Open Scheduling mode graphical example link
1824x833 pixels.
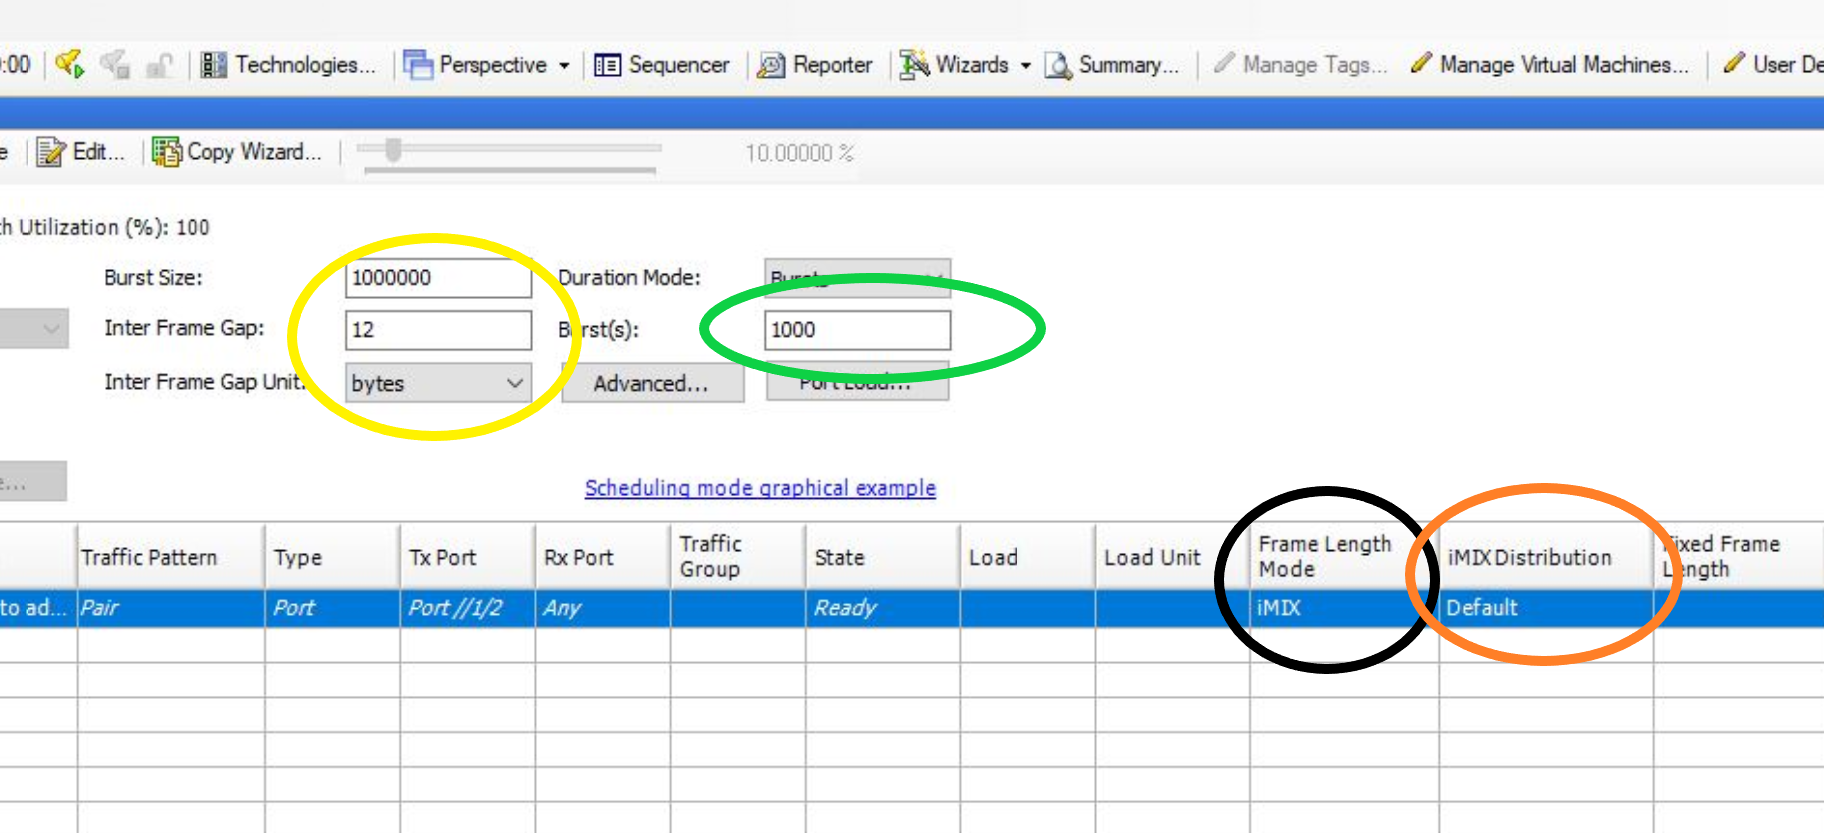coord(760,488)
